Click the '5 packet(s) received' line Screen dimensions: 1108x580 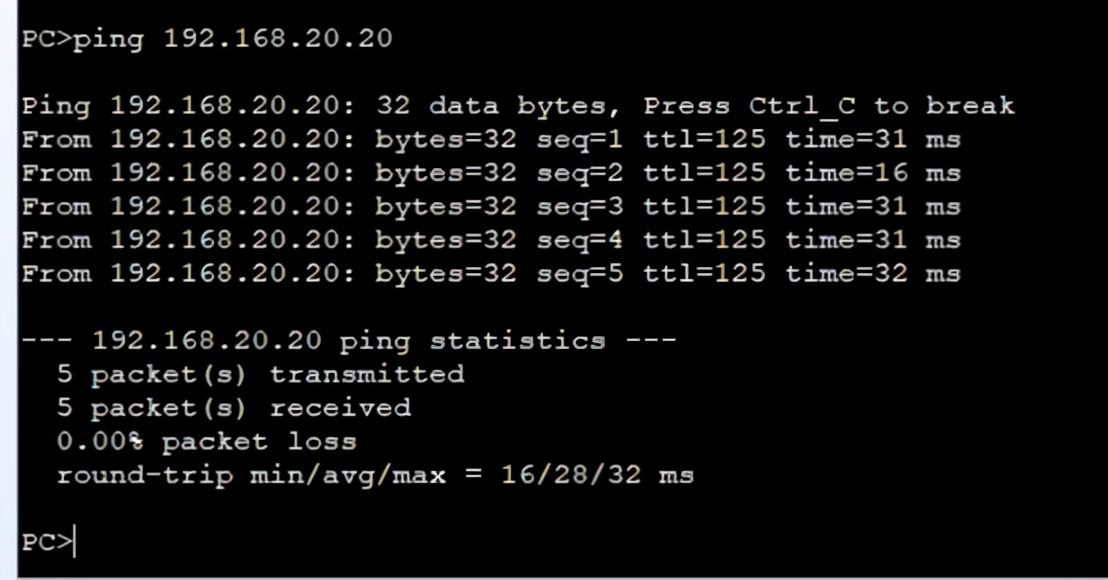tap(234, 408)
